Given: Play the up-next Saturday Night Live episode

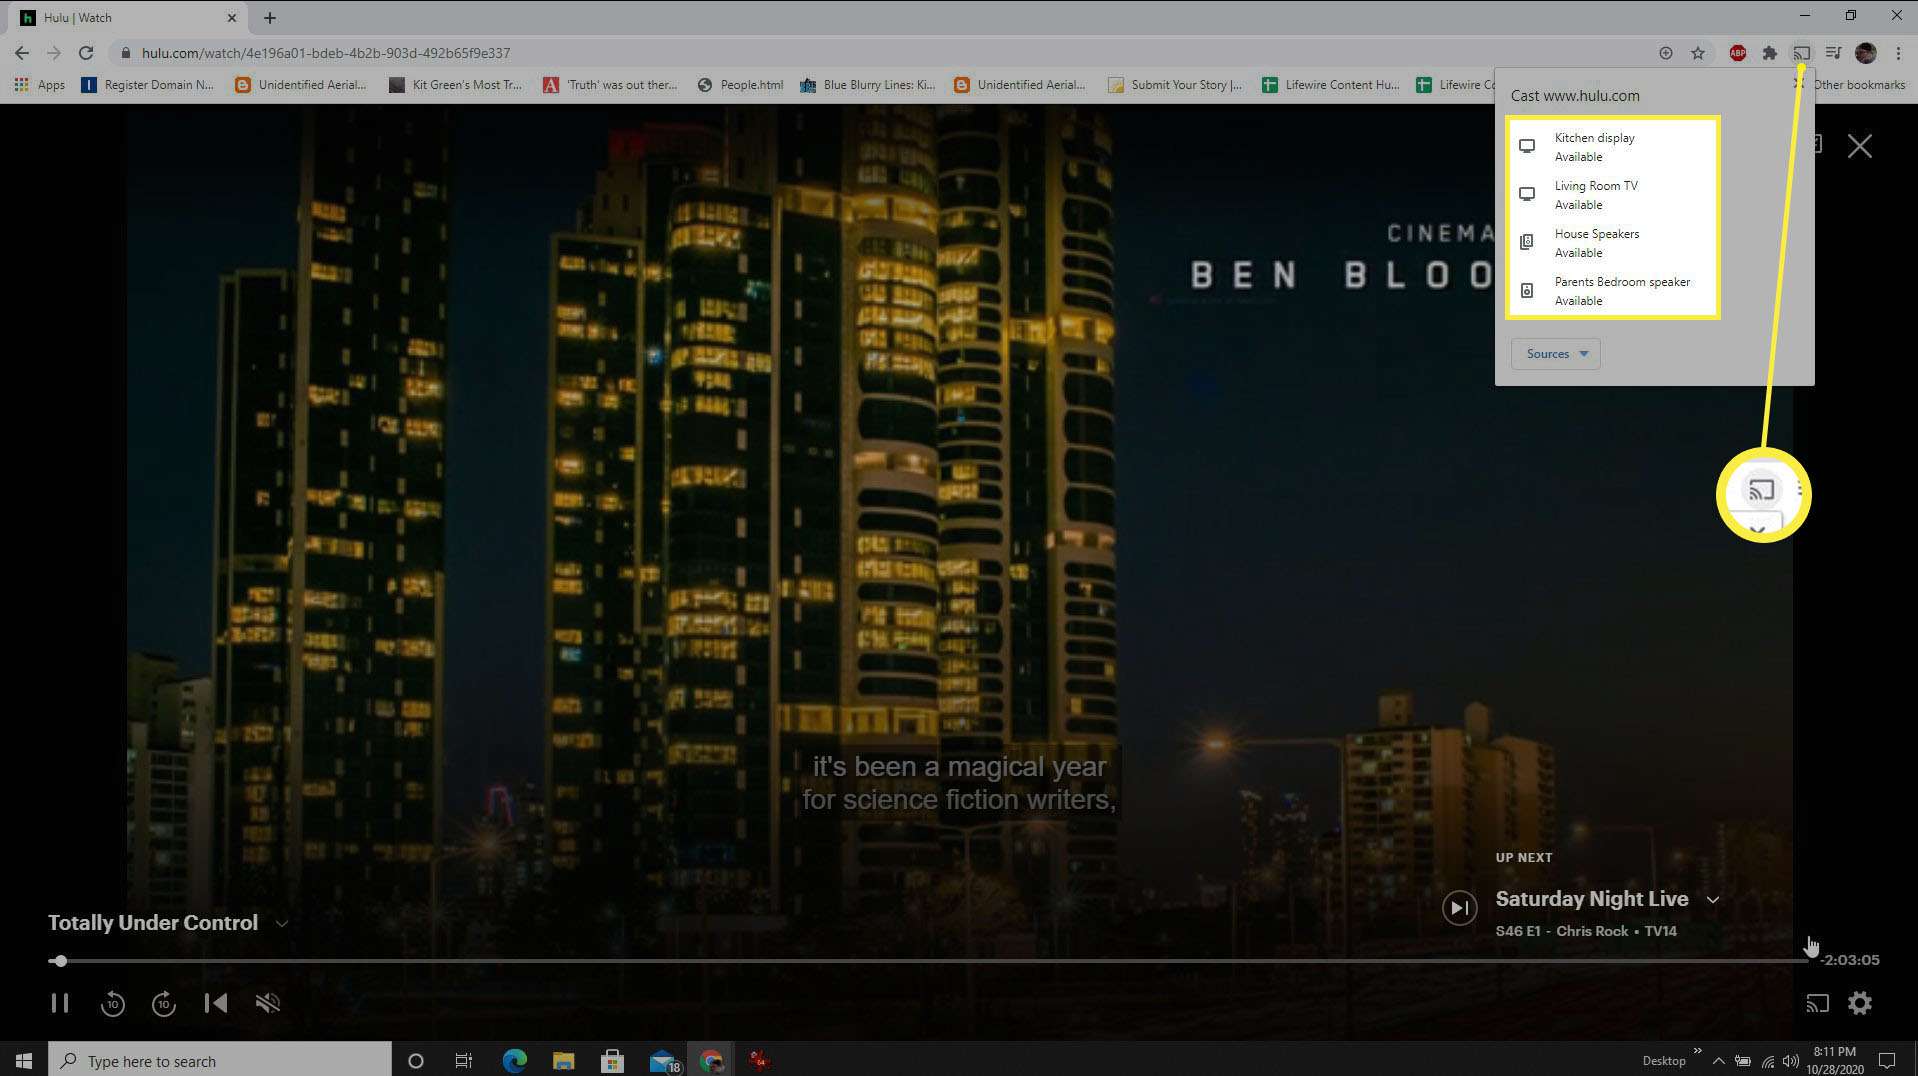Looking at the screenshot, I should 1460,908.
